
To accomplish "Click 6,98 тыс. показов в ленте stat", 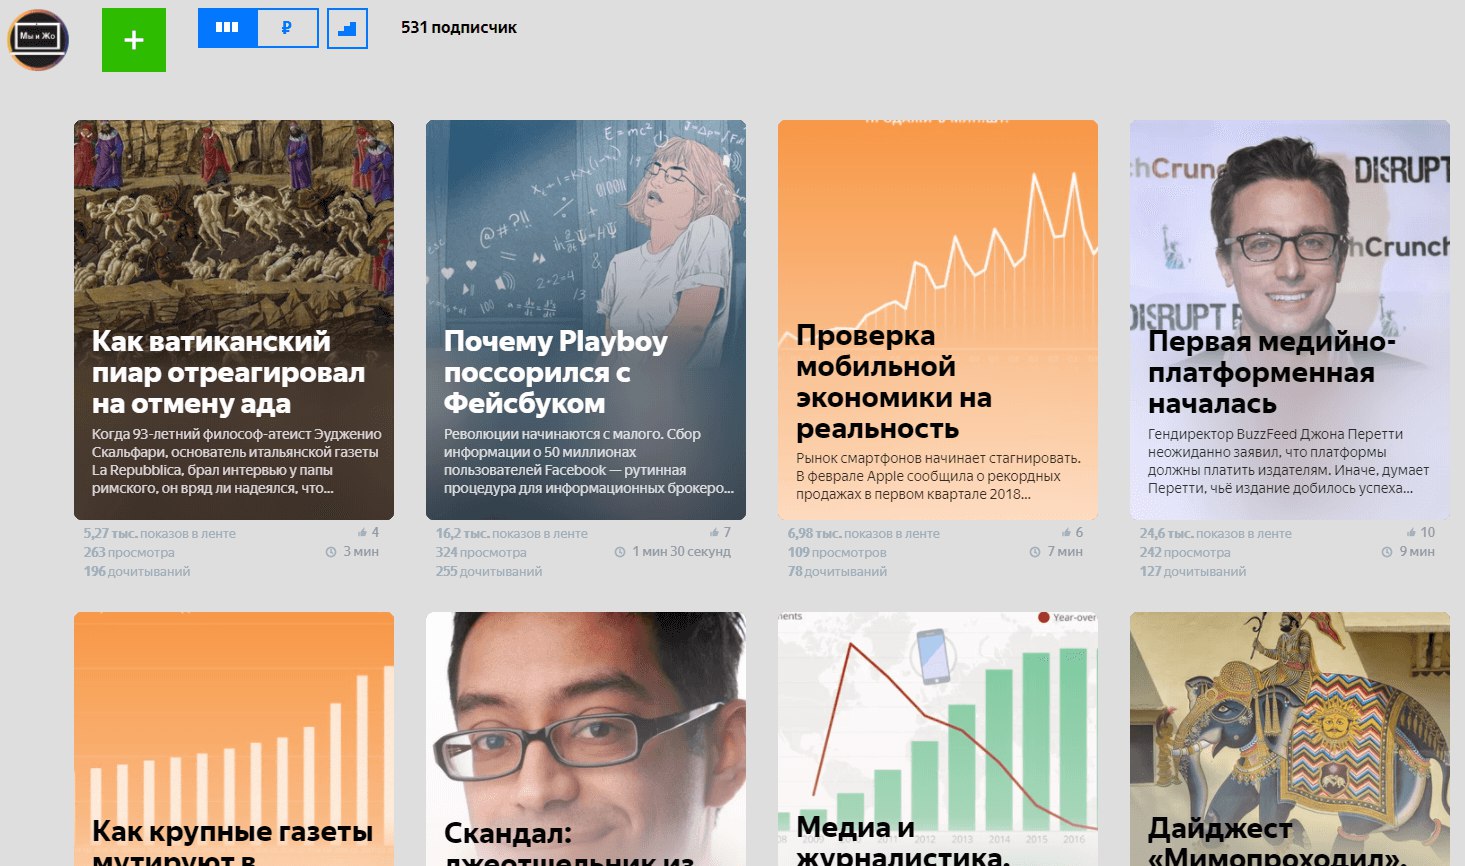I will tap(864, 533).
